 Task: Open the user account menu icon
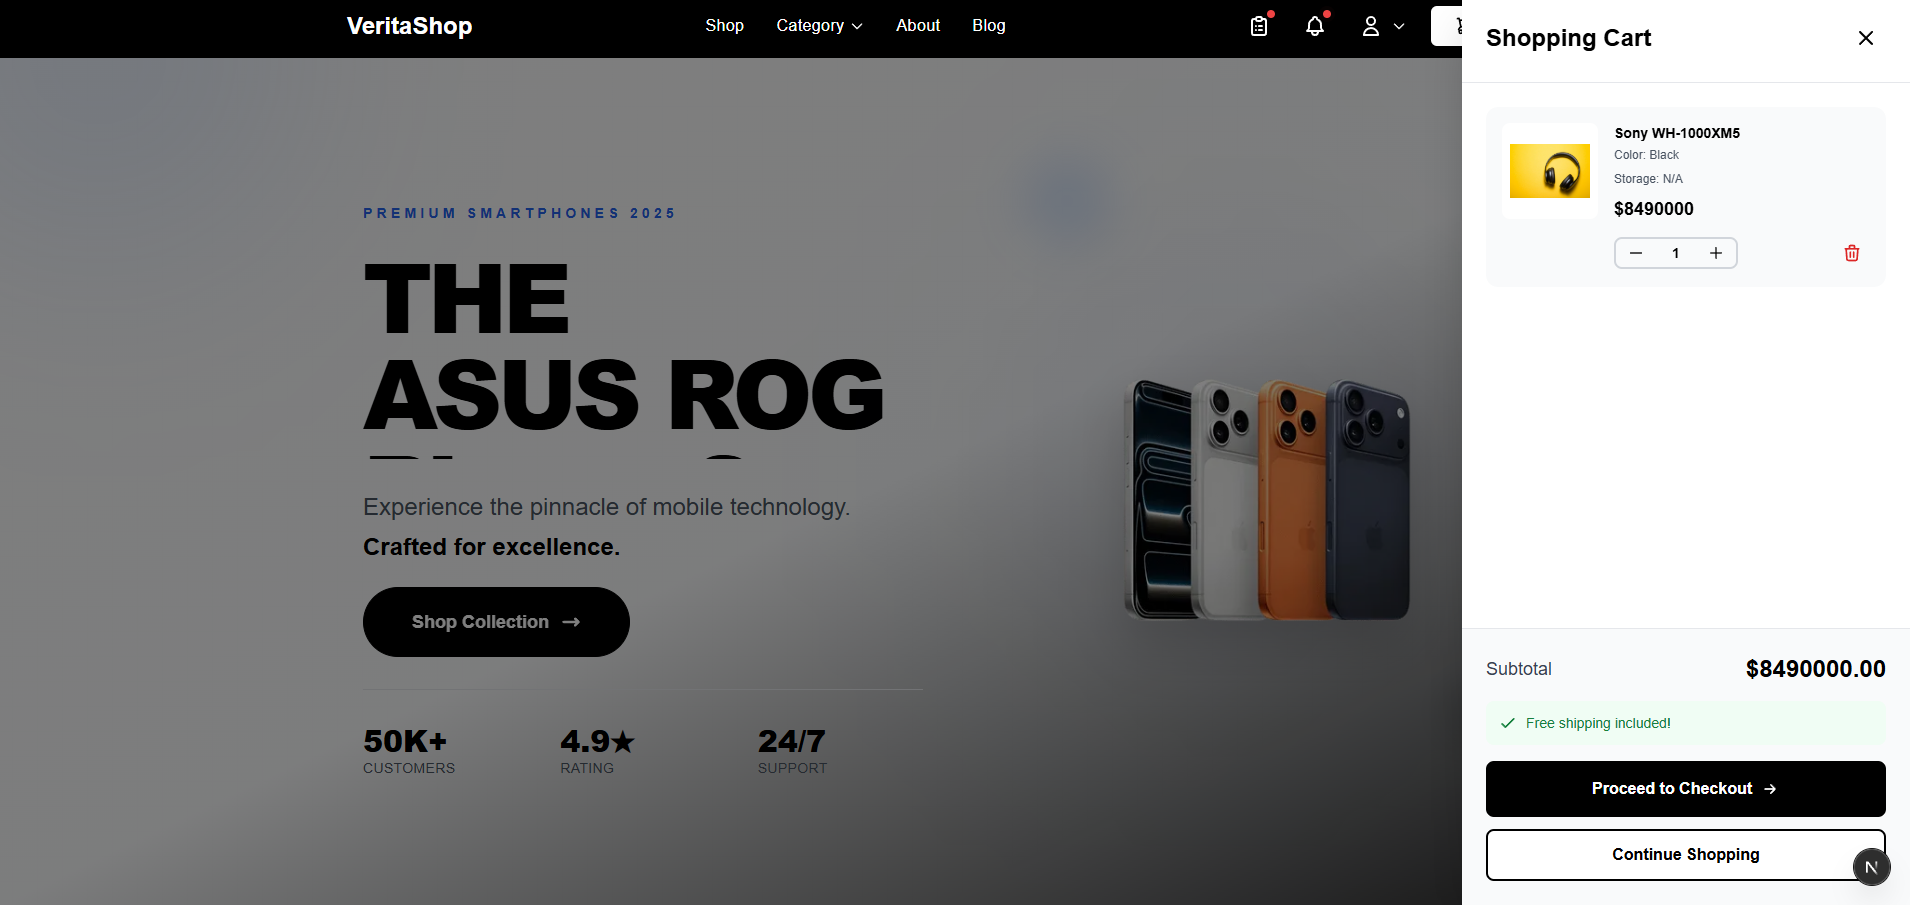(1371, 26)
